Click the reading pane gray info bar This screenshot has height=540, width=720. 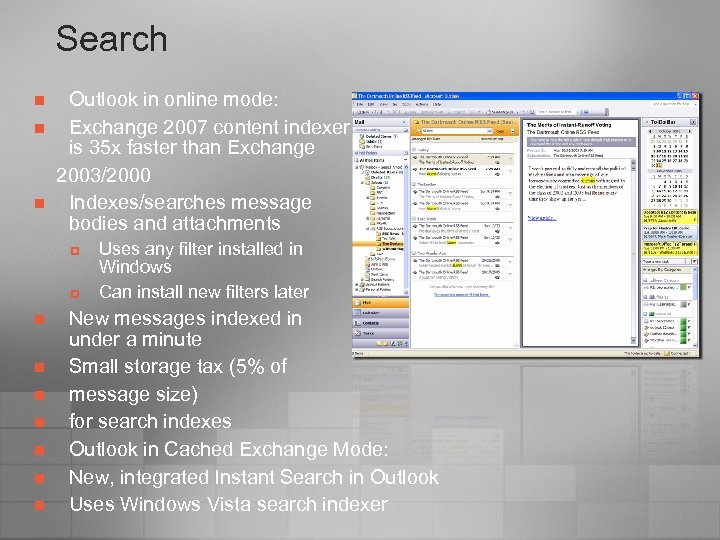point(581,142)
